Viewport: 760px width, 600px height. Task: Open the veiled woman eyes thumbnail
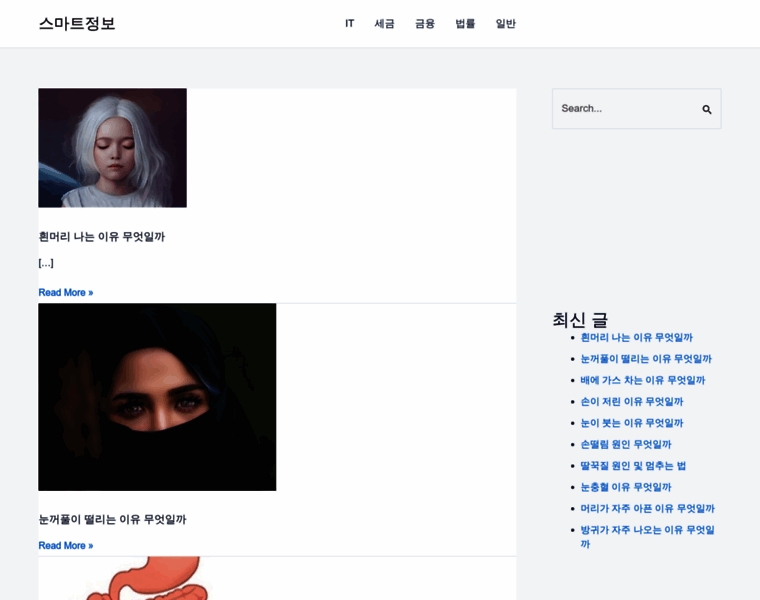coord(157,397)
